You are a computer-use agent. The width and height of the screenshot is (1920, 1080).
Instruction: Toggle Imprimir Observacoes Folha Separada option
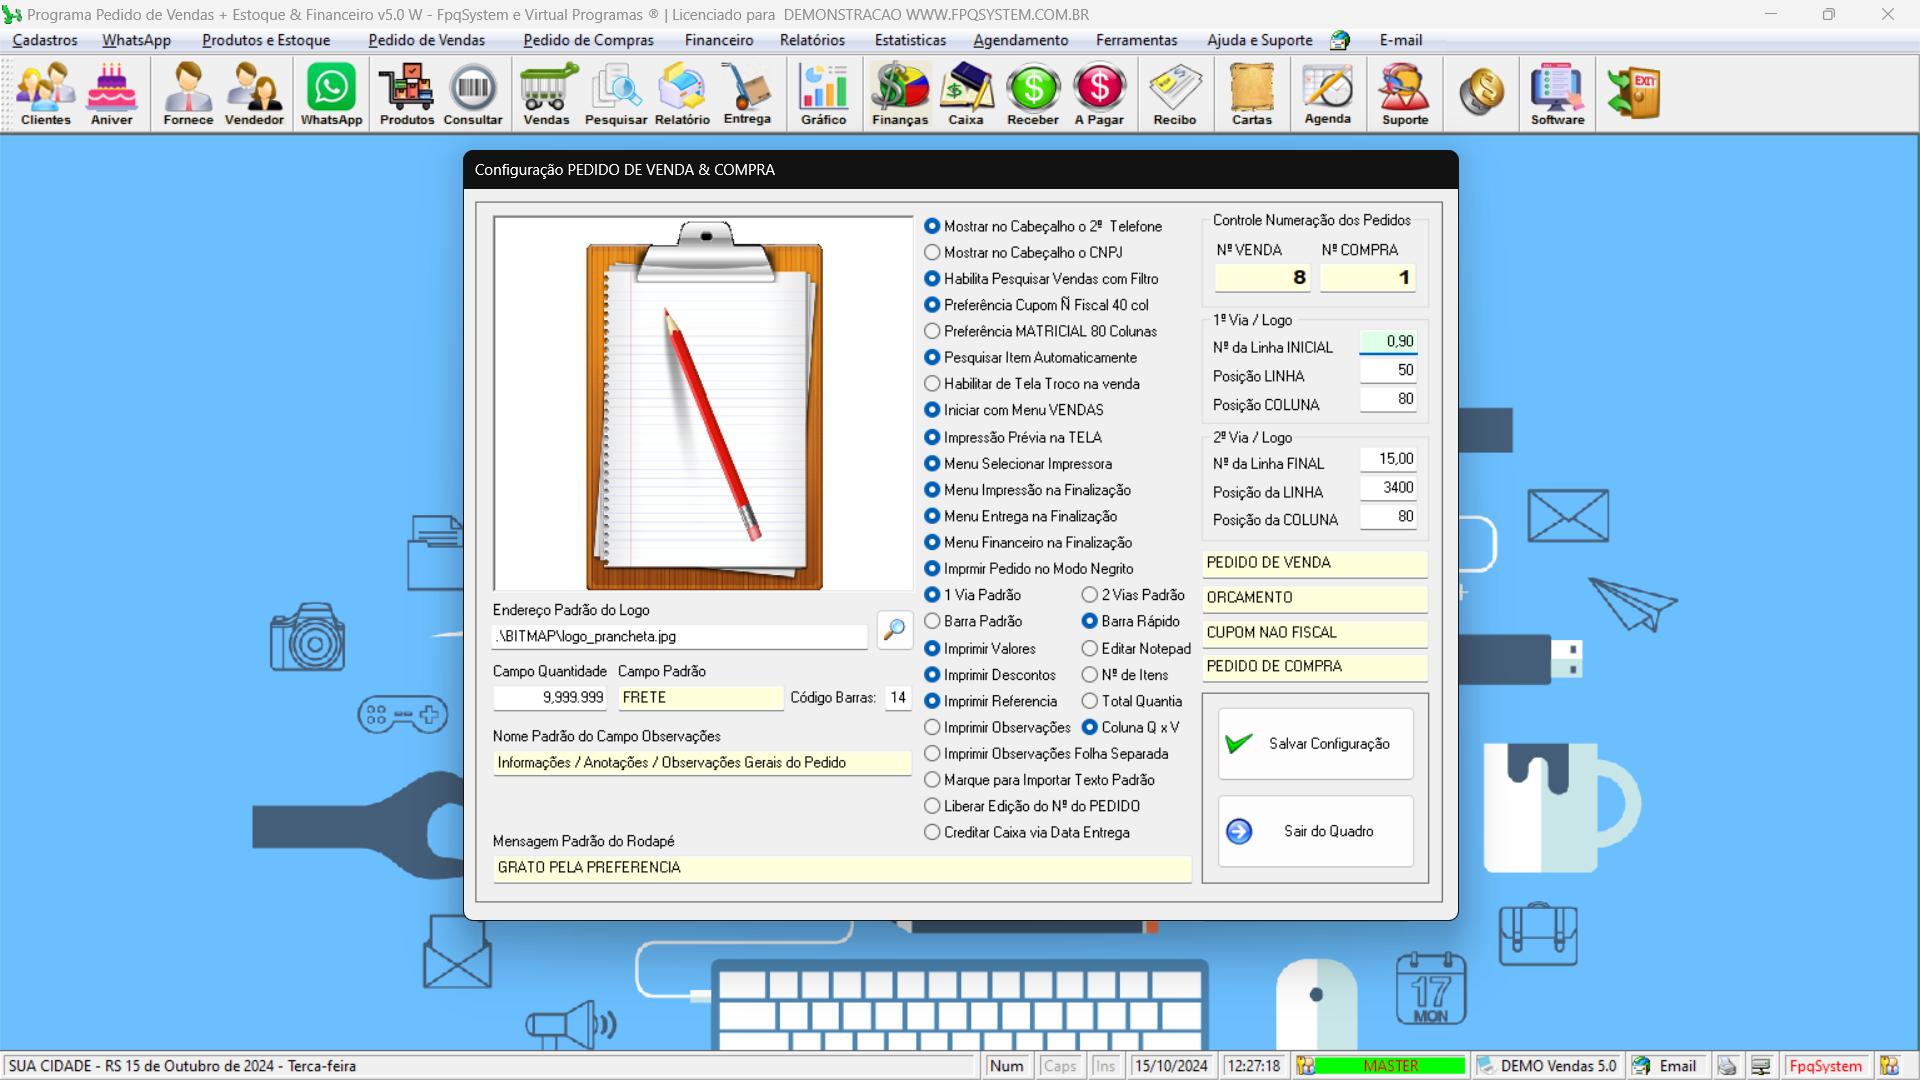(x=932, y=753)
